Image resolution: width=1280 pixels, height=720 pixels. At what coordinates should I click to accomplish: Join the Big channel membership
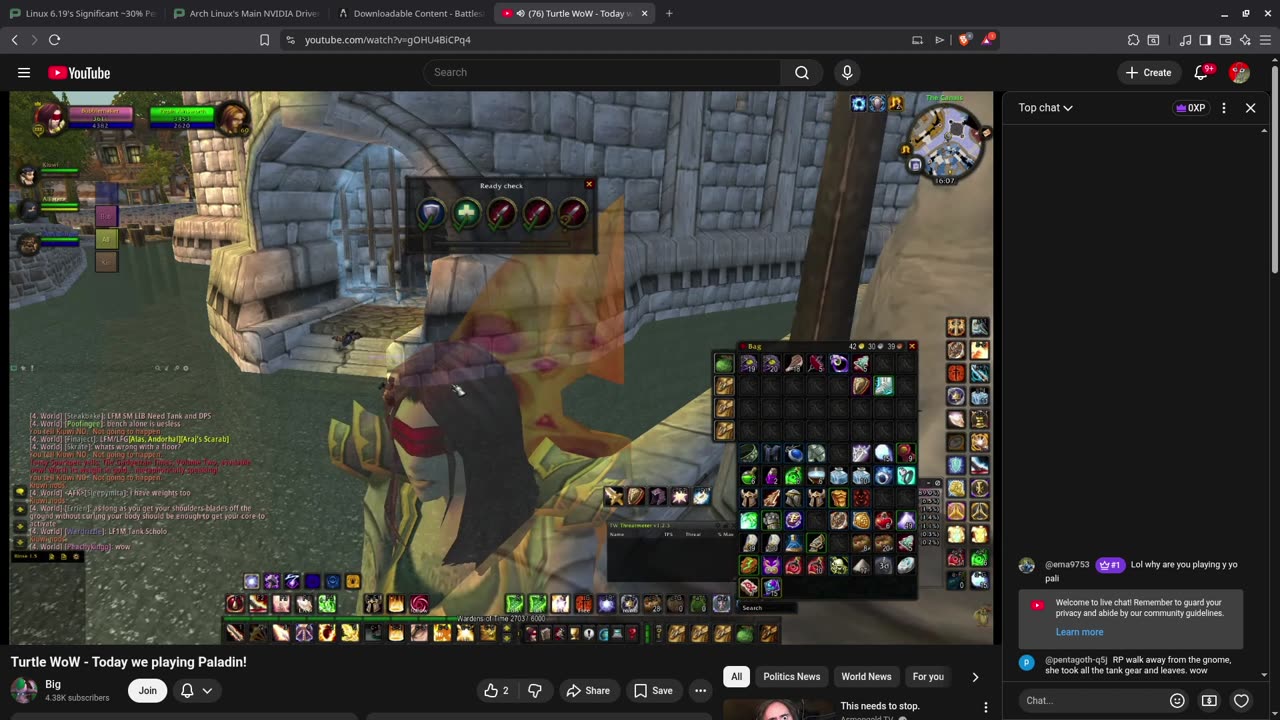pos(147,690)
